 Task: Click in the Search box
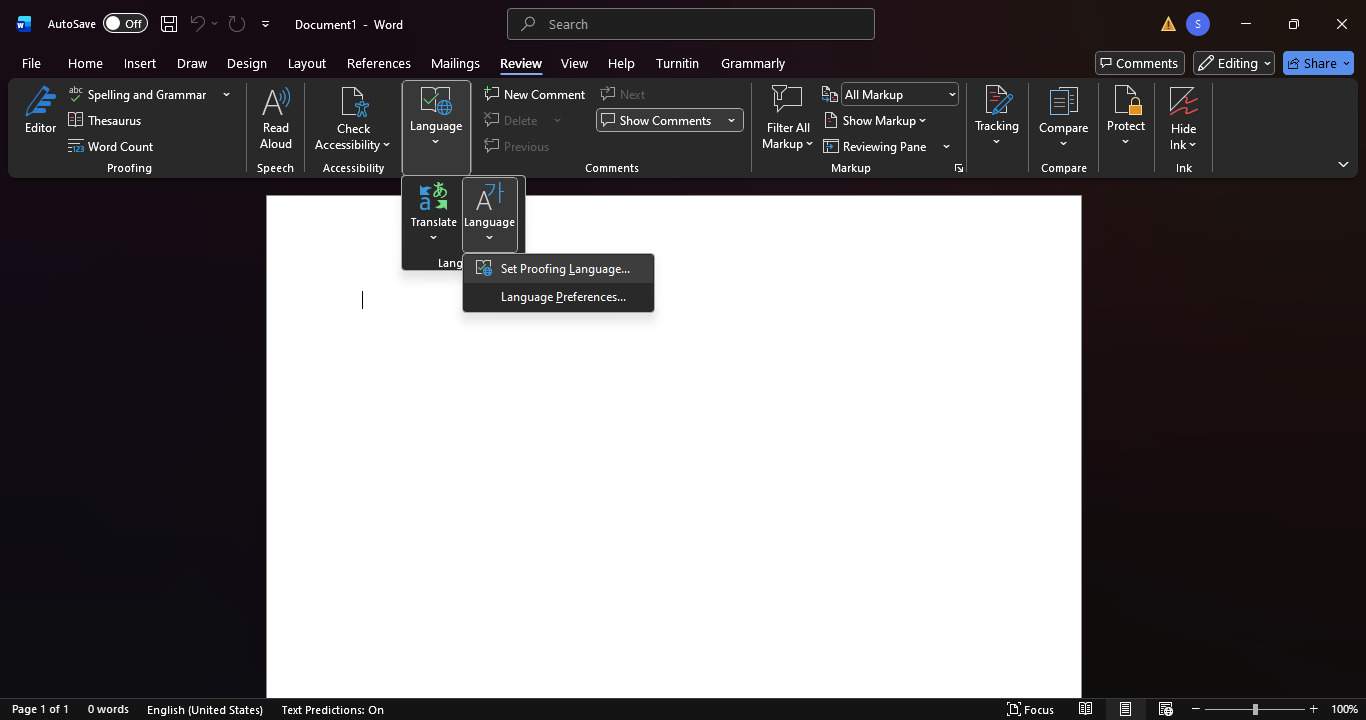(690, 24)
